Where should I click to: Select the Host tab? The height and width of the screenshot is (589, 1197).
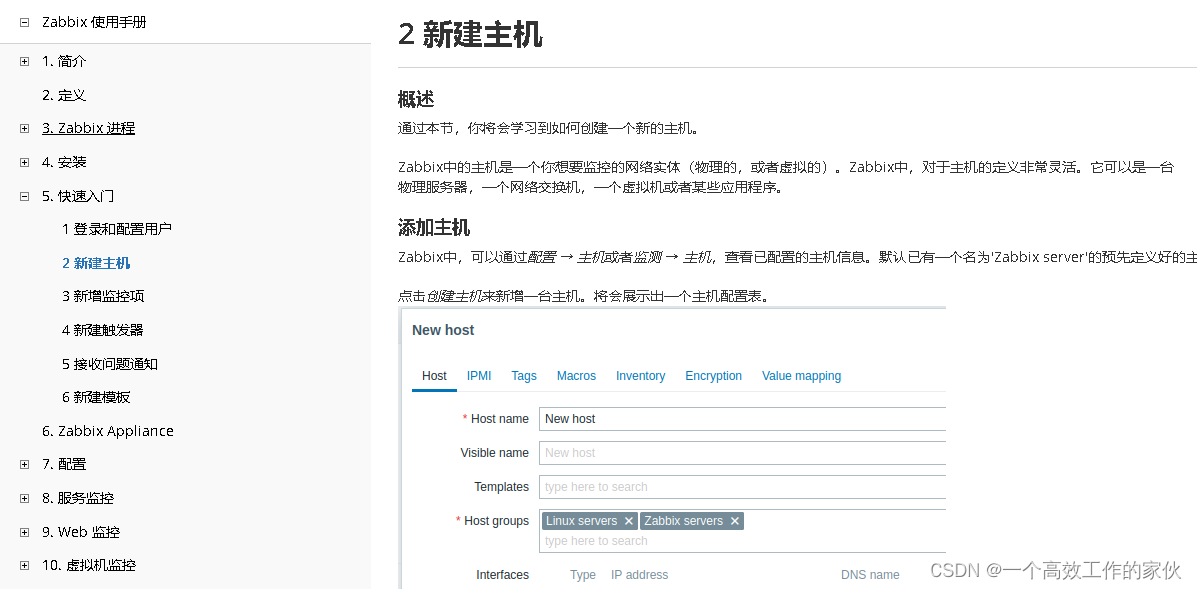(x=434, y=375)
